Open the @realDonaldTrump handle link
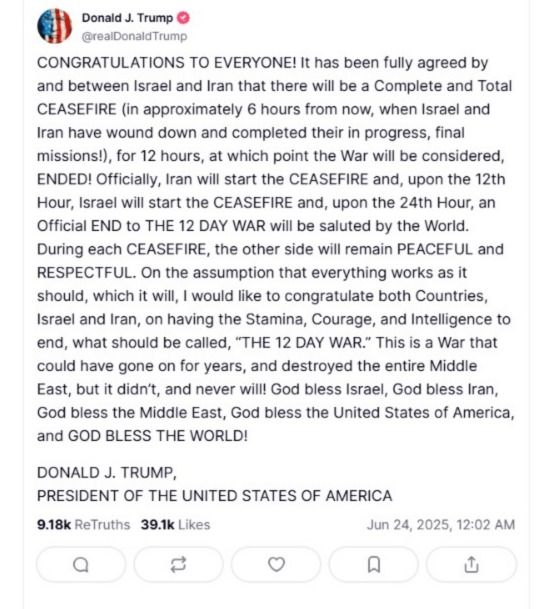This screenshot has height=609, width=536. (x=134, y=36)
